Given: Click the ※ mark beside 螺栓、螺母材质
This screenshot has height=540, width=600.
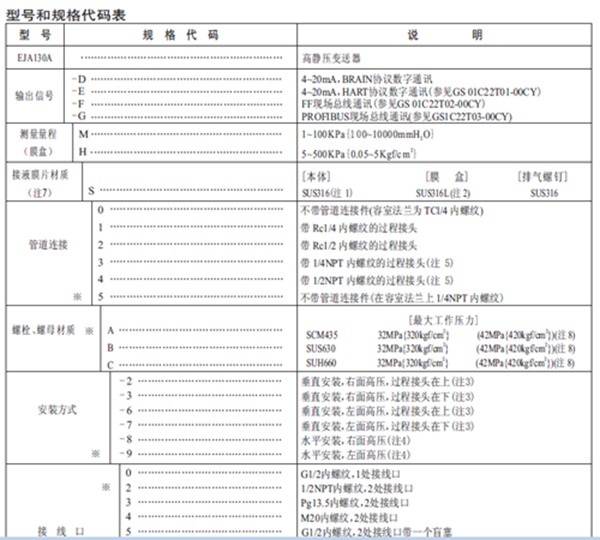Looking at the screenshot, I should click(89, 331).
